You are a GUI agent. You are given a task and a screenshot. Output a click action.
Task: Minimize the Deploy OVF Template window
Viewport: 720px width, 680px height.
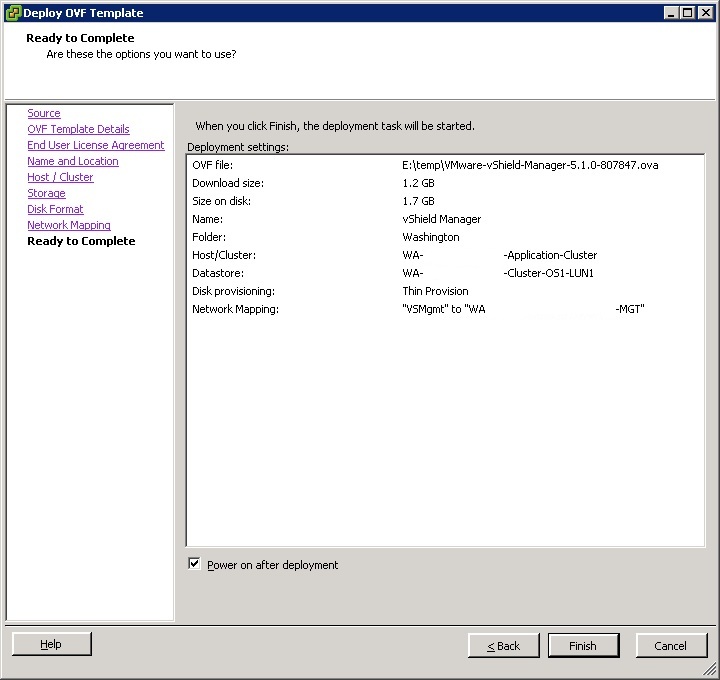(x=670, y=13)
